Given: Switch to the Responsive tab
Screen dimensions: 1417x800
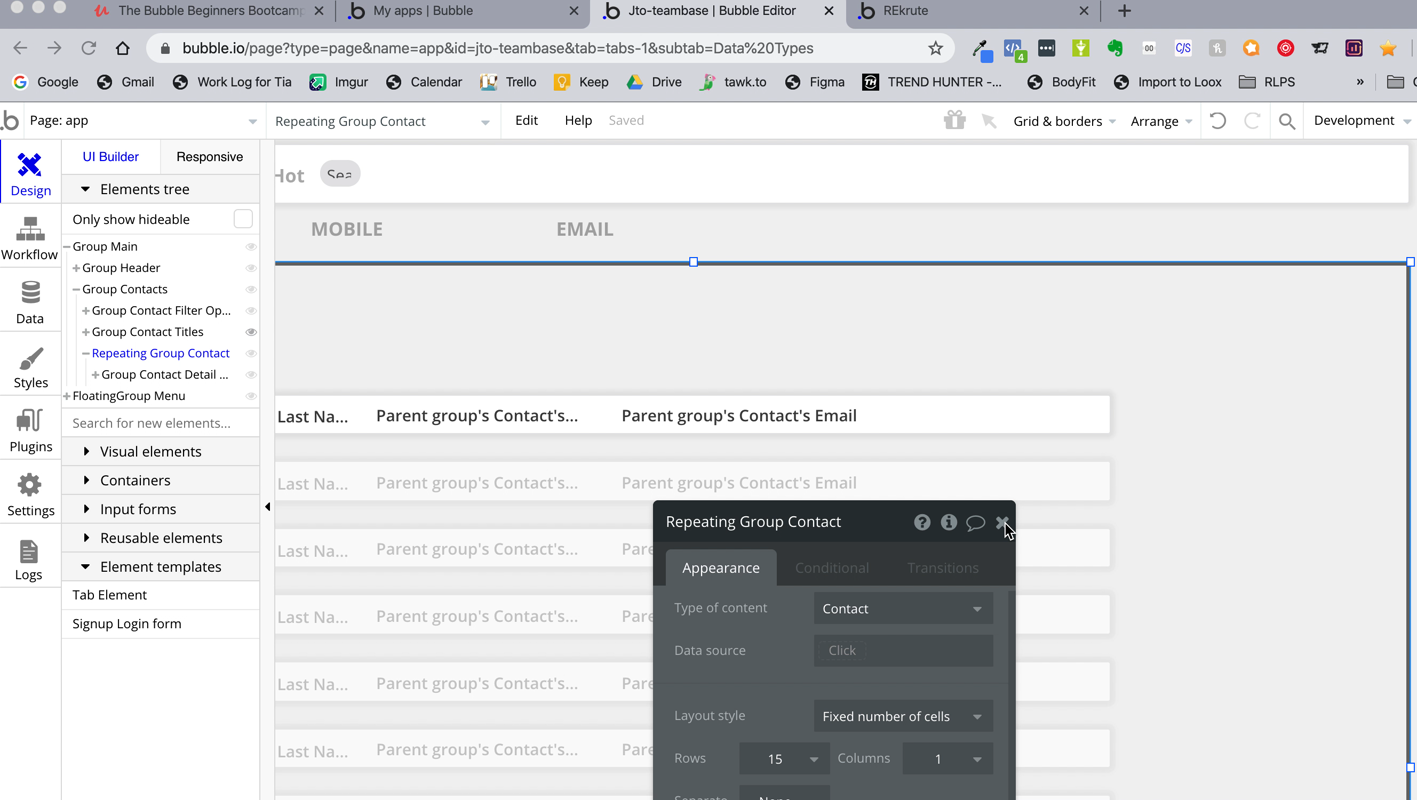Looking at the screenshot, I should (209, 157).
